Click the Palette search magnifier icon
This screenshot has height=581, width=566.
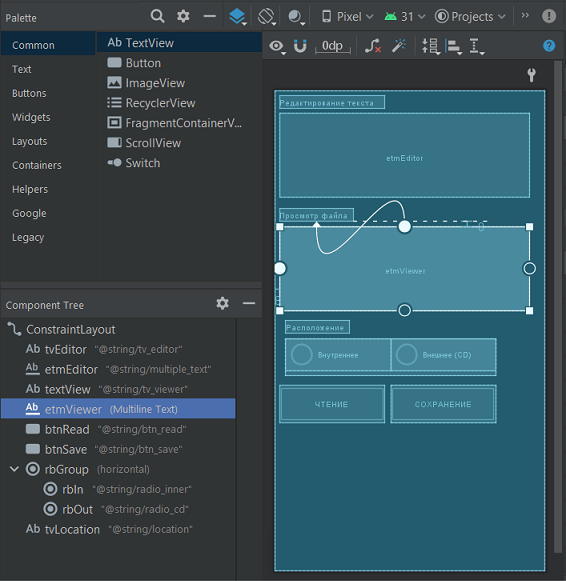[x=157, y=16]
